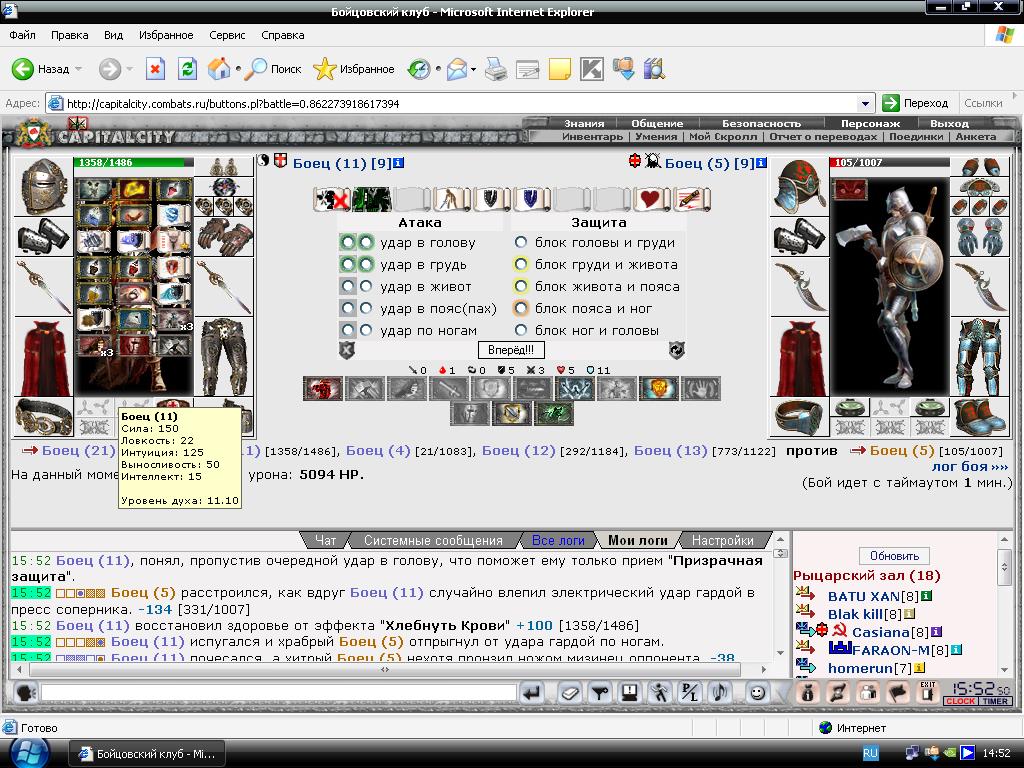
Task: Open the Сервис menu
Action: (x=227, y=35)
